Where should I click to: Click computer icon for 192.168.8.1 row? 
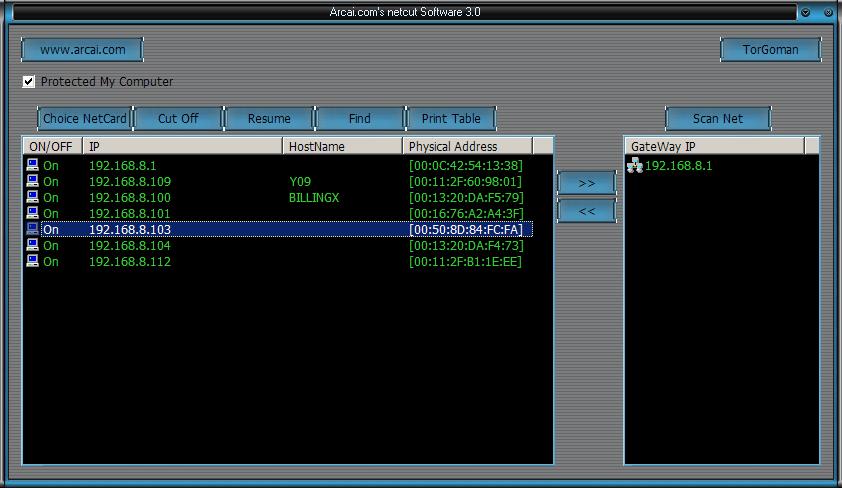click(x=33, y=165)
